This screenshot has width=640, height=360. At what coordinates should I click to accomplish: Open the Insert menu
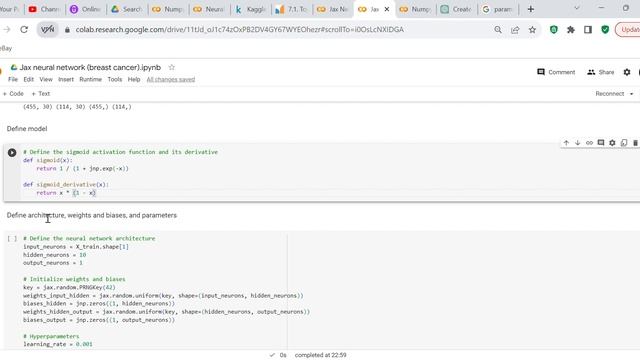coord(66,79)
